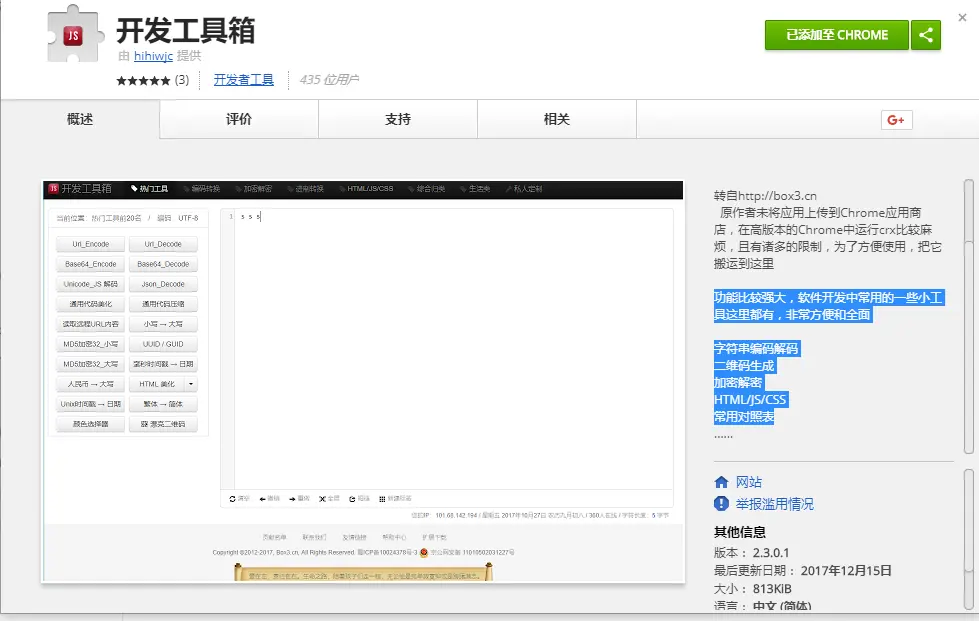The width and height of the screenshot is (979, 621).
Task: Click the home icon beside 网站
Action: [721, 482]
